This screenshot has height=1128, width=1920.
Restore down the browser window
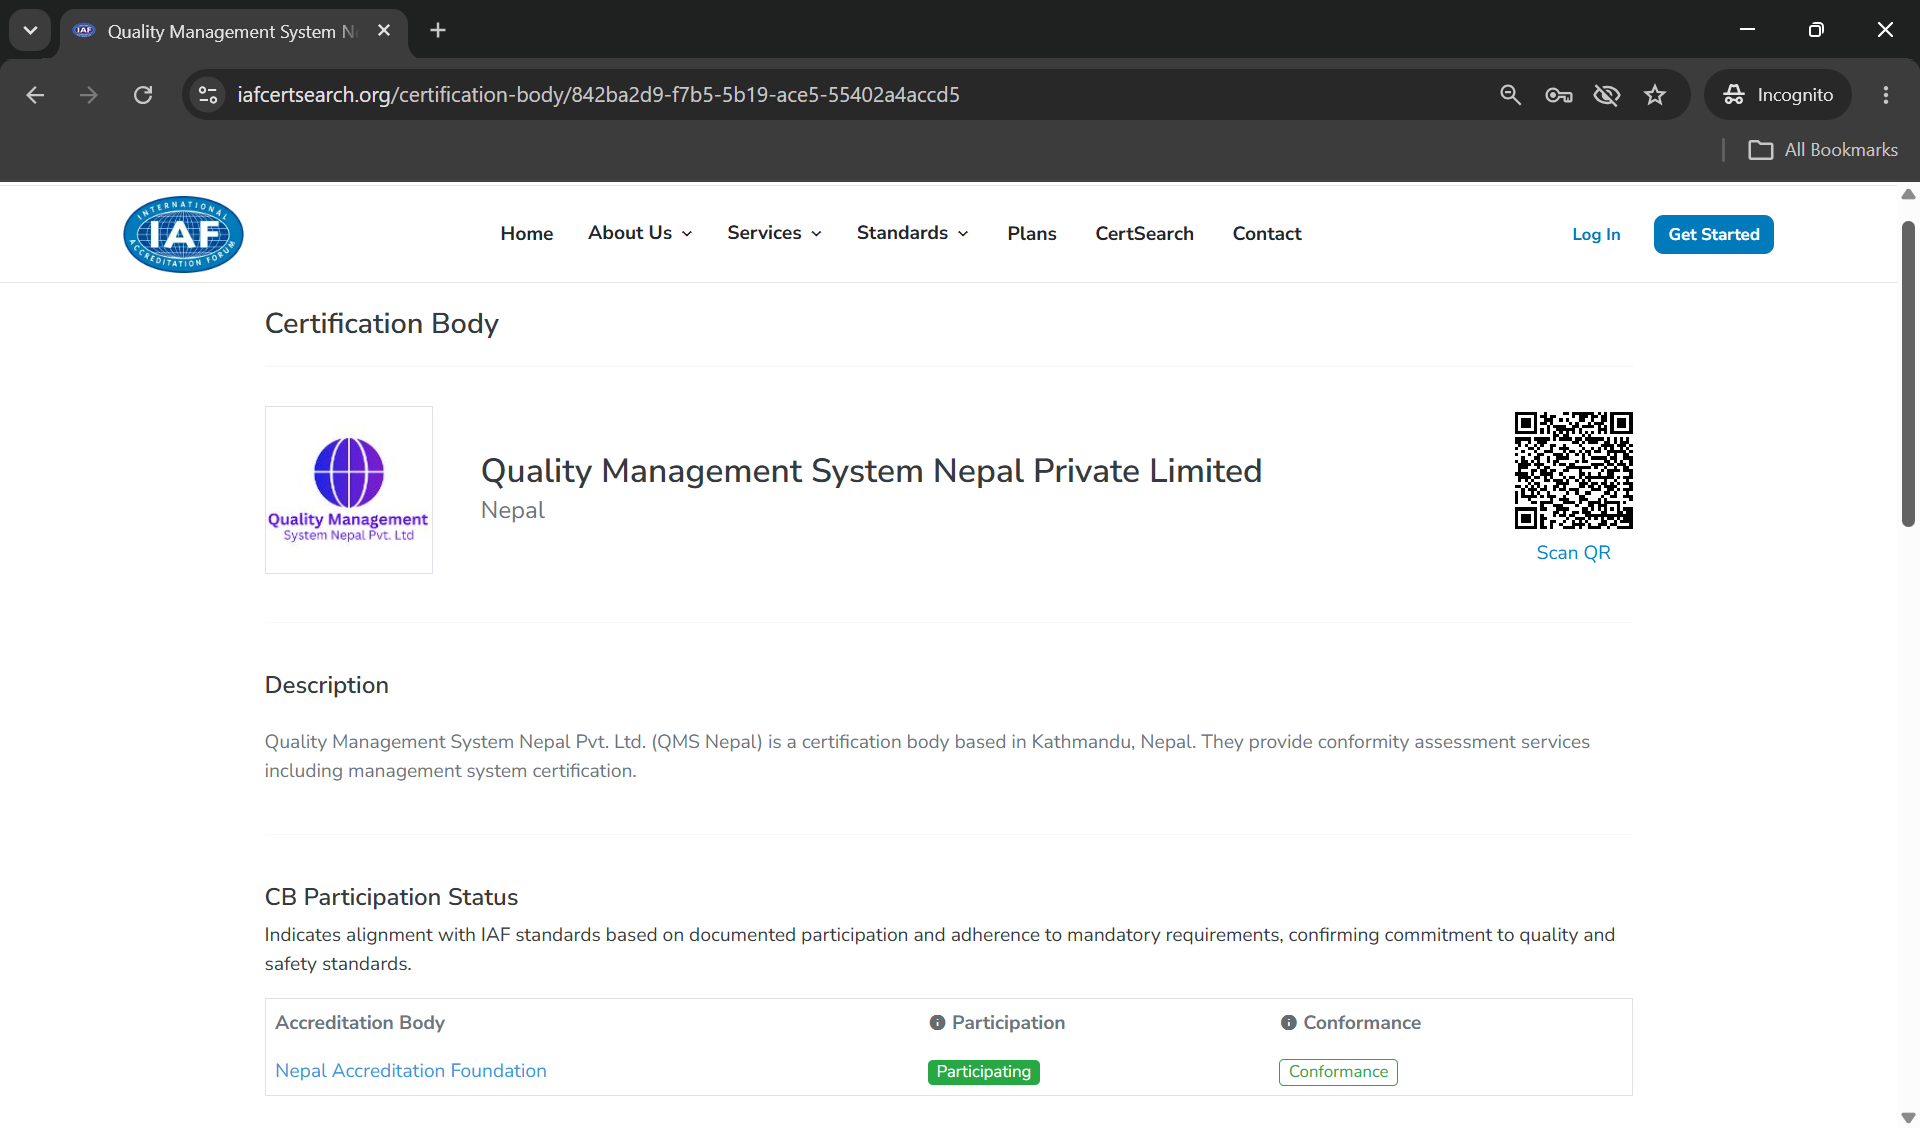pyautogui.click(x=1816, y=30)
